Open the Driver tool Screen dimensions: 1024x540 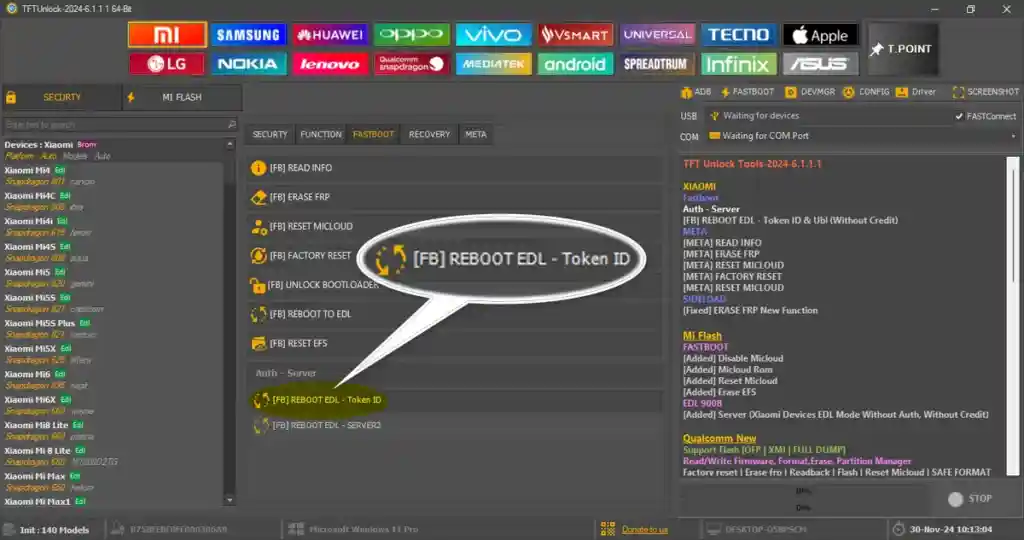tap(916, 92)
